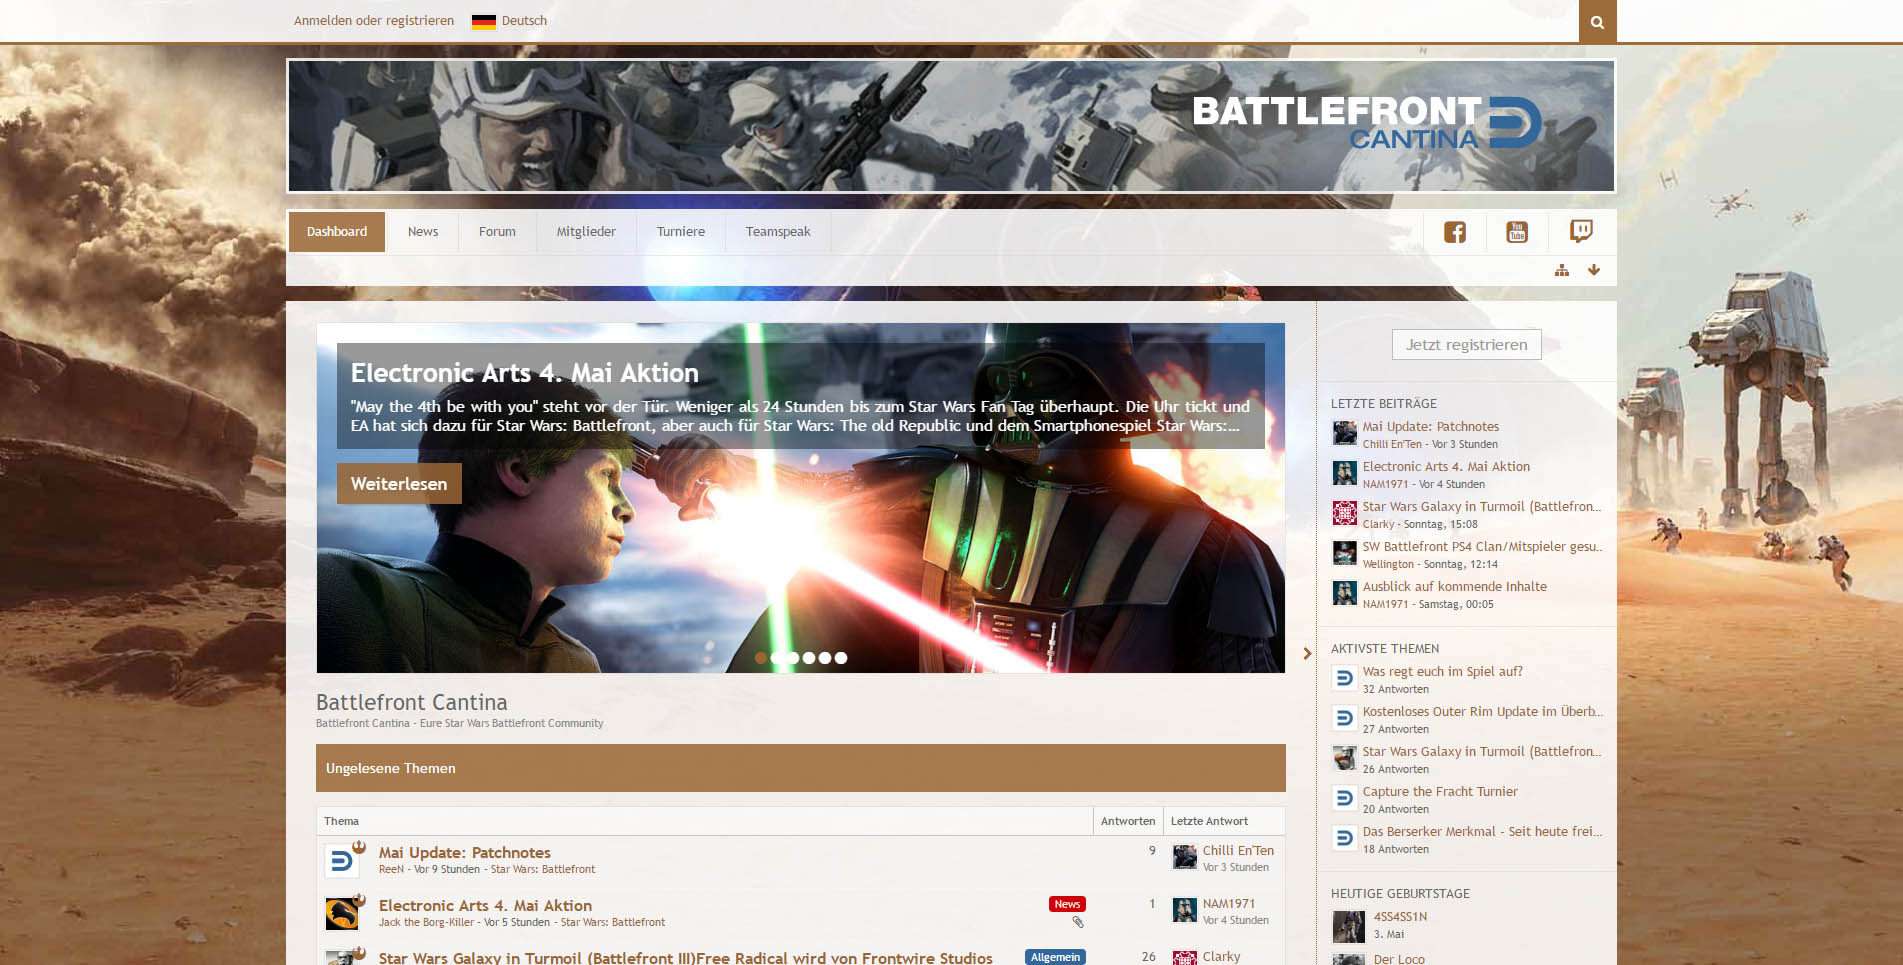
Task: Open the Turniere tab
Action: (x=681, y=232)
